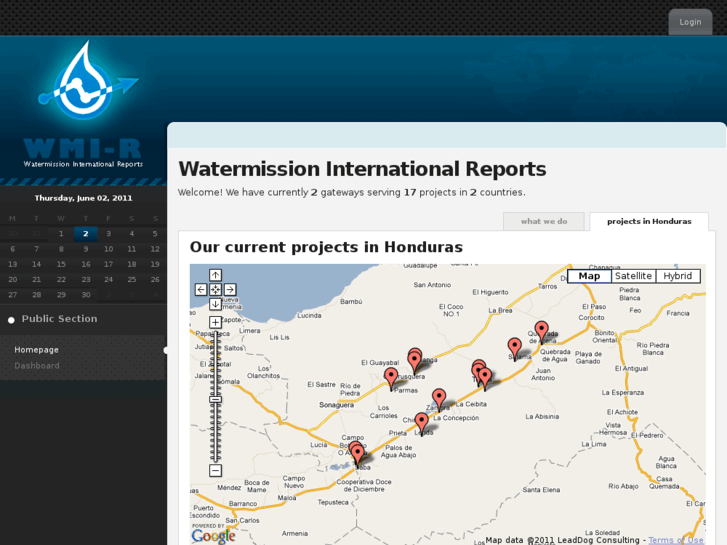
Task: Click the 'Watermission International Reports' title
Action: pyautogui.click(x=362, y=169)
